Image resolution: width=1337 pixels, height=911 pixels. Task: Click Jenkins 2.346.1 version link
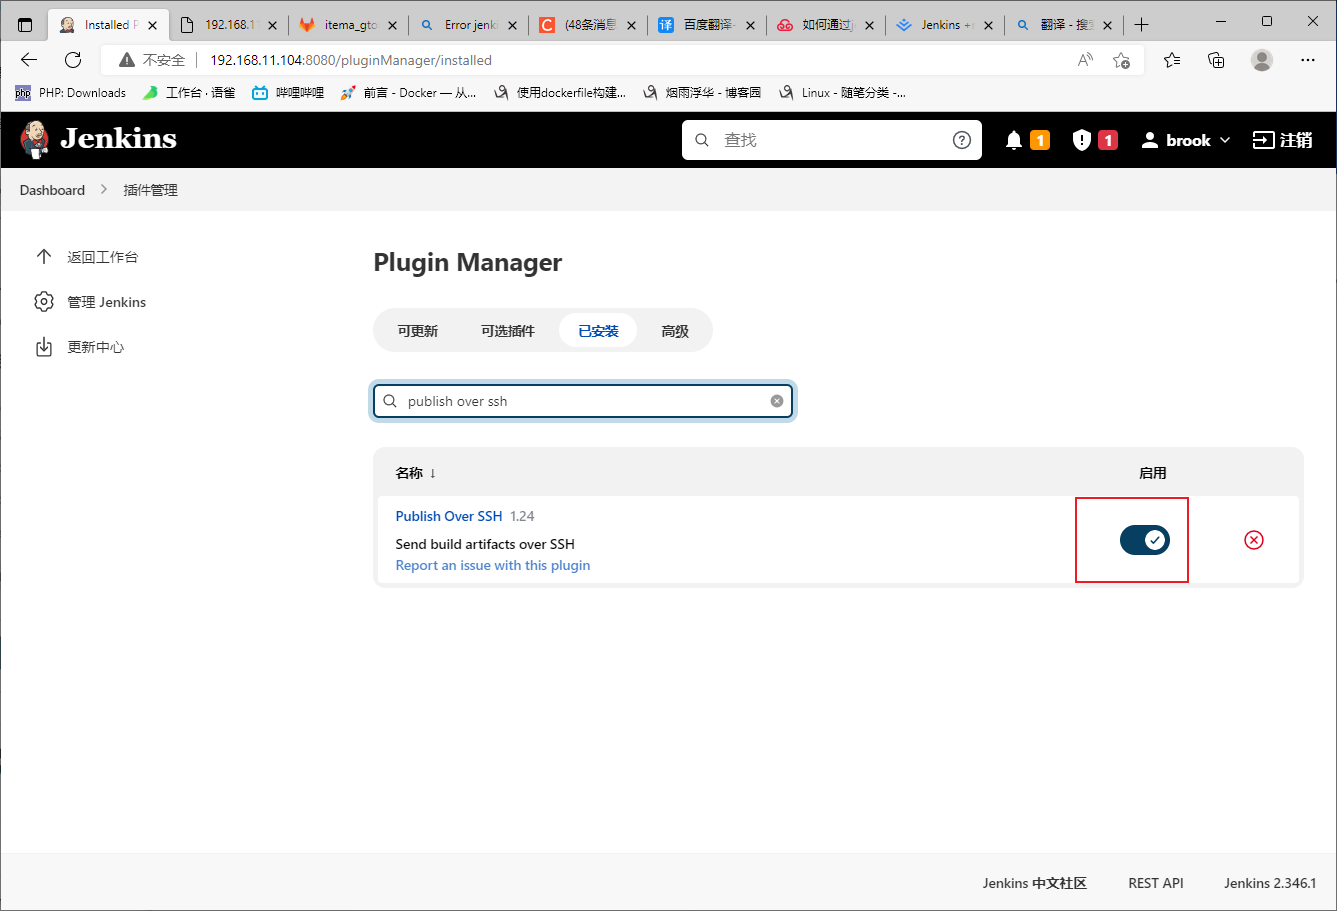(1270, 883)
